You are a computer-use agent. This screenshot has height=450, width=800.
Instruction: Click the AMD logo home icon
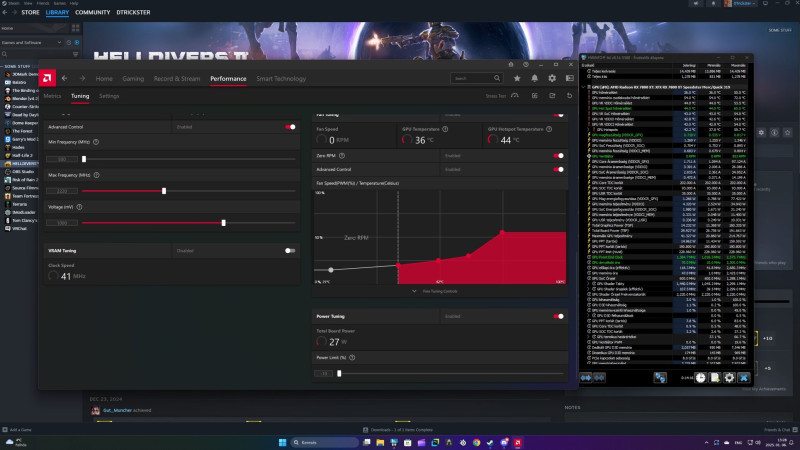47,78
